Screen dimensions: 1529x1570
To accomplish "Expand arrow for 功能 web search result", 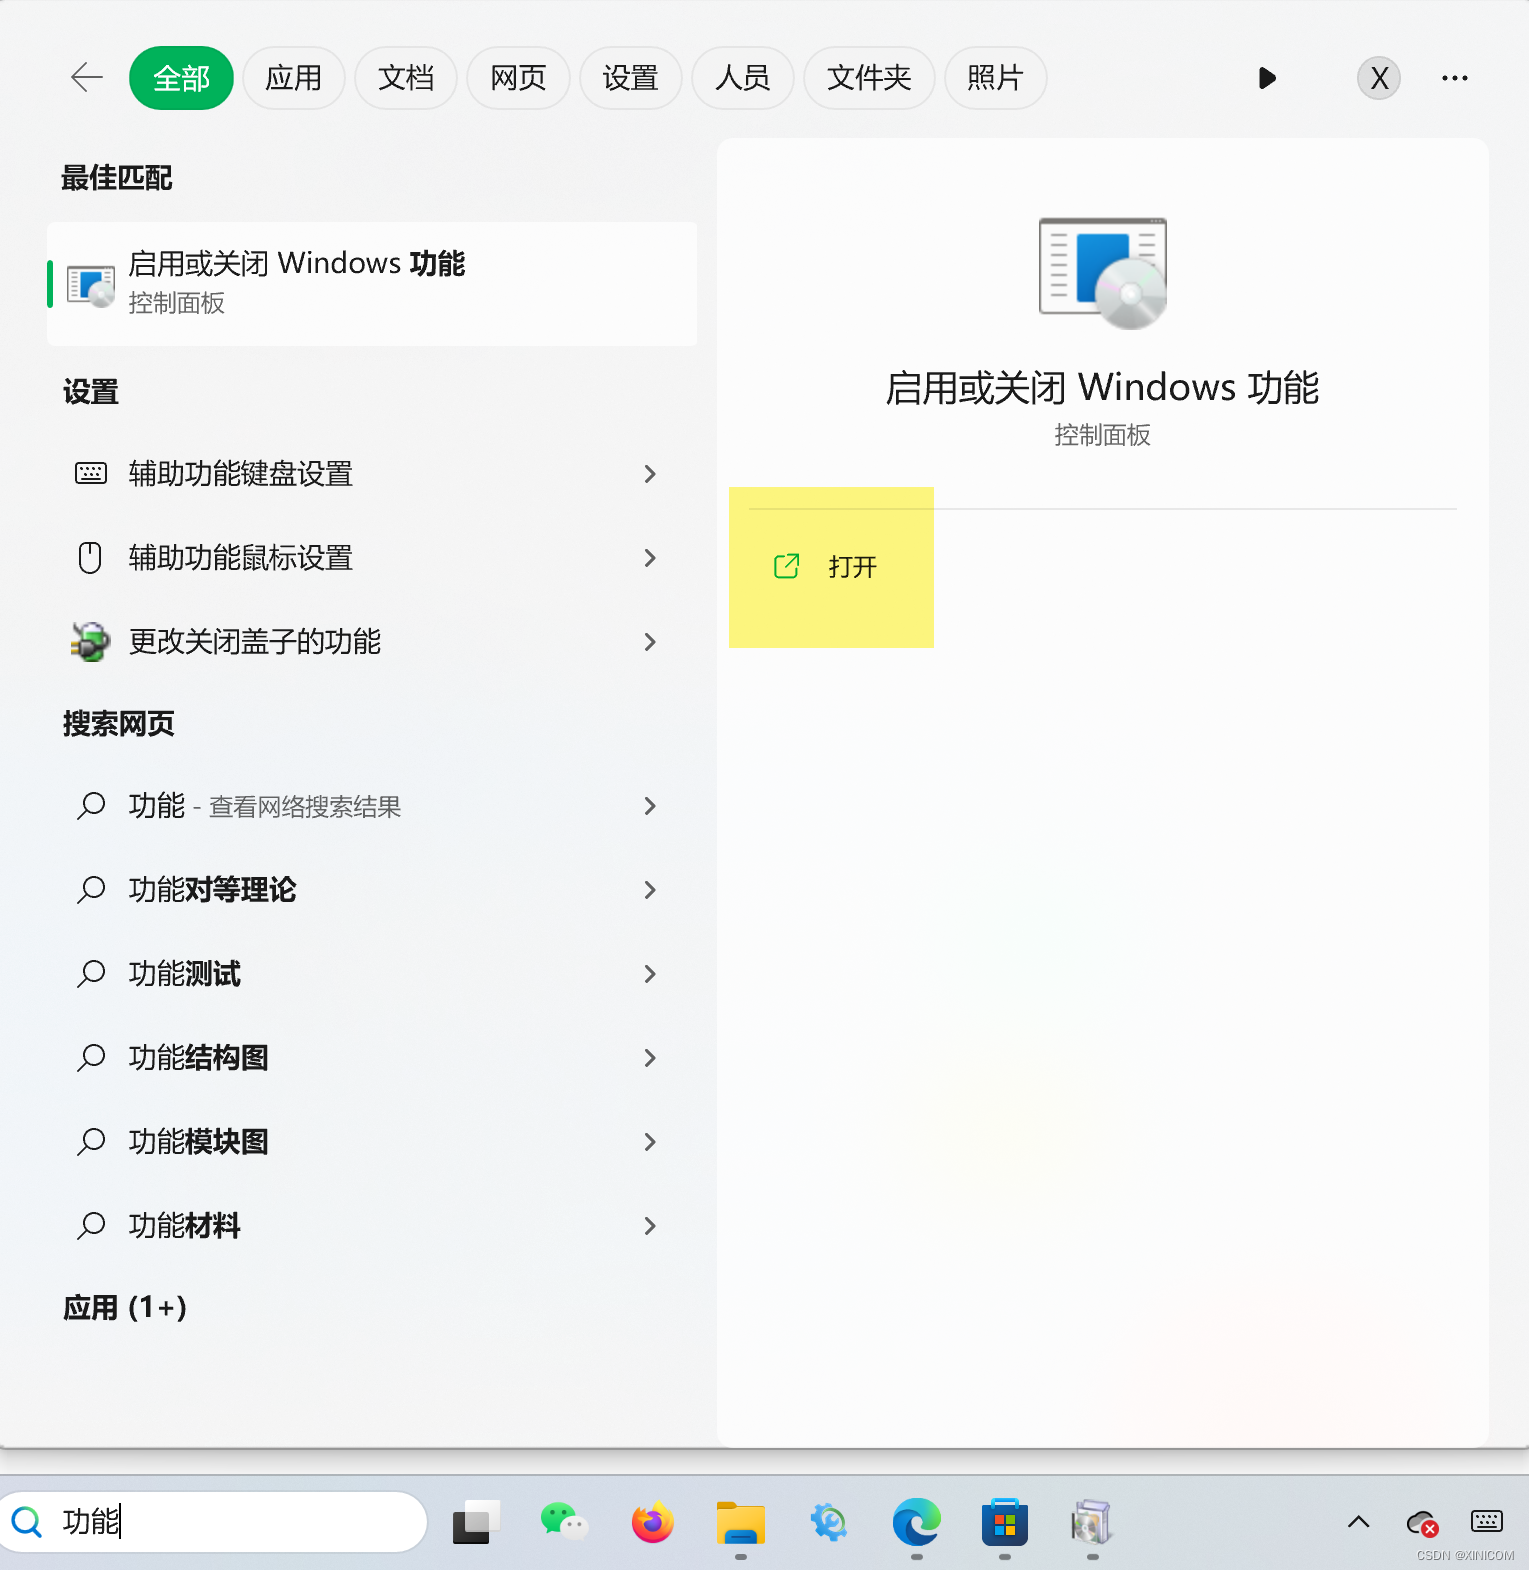I will coord(650,806).
